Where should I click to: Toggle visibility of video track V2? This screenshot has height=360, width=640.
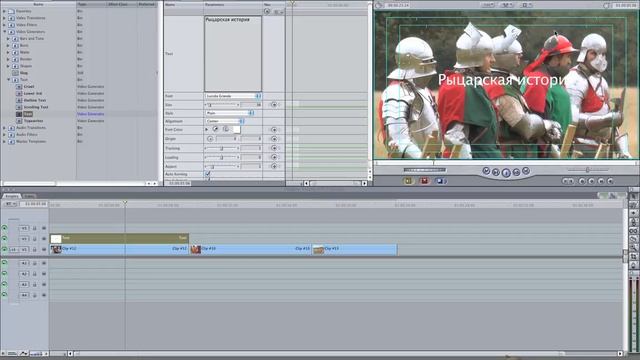coord(4,239)
